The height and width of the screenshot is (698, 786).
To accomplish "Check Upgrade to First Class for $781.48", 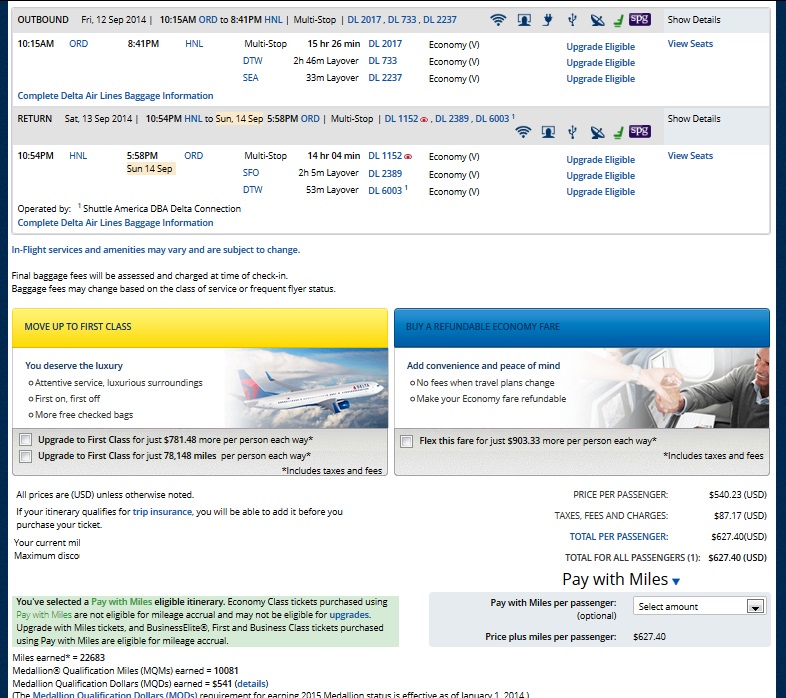I will 25,440.
